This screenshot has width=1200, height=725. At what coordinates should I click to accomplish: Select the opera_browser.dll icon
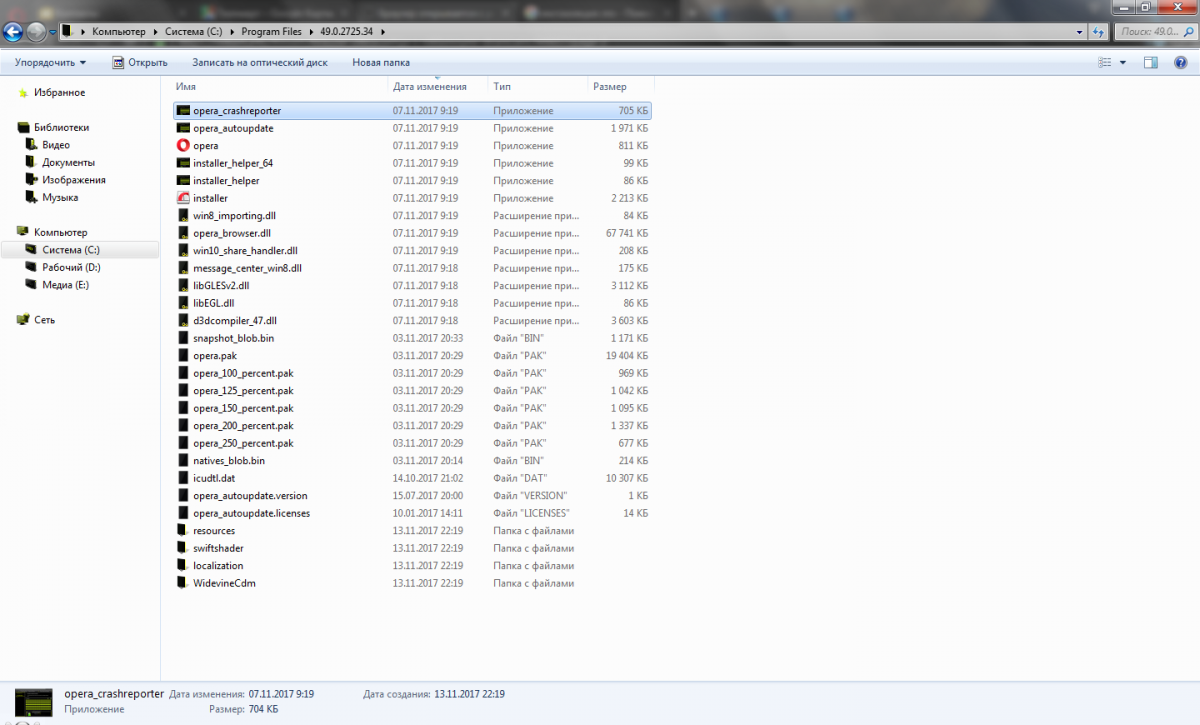click(183, 233)
